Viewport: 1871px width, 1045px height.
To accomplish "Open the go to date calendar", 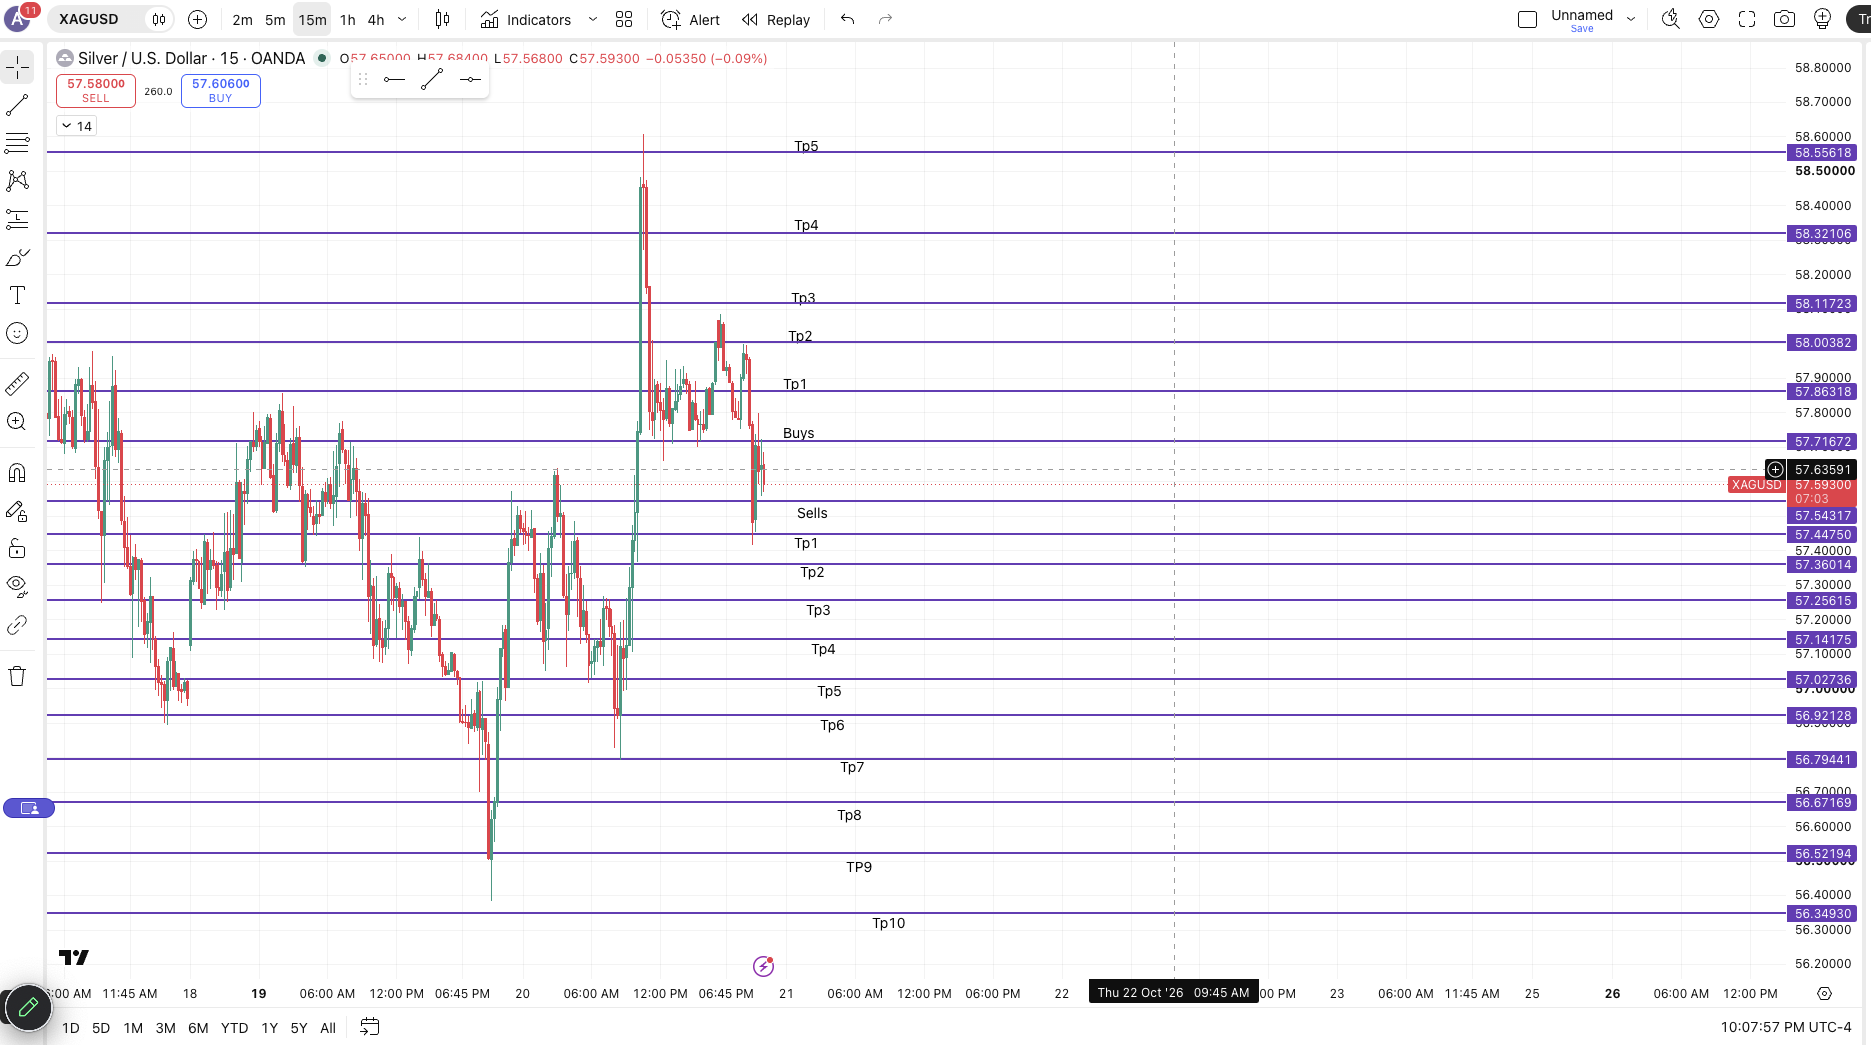I will pos(370,1027).
